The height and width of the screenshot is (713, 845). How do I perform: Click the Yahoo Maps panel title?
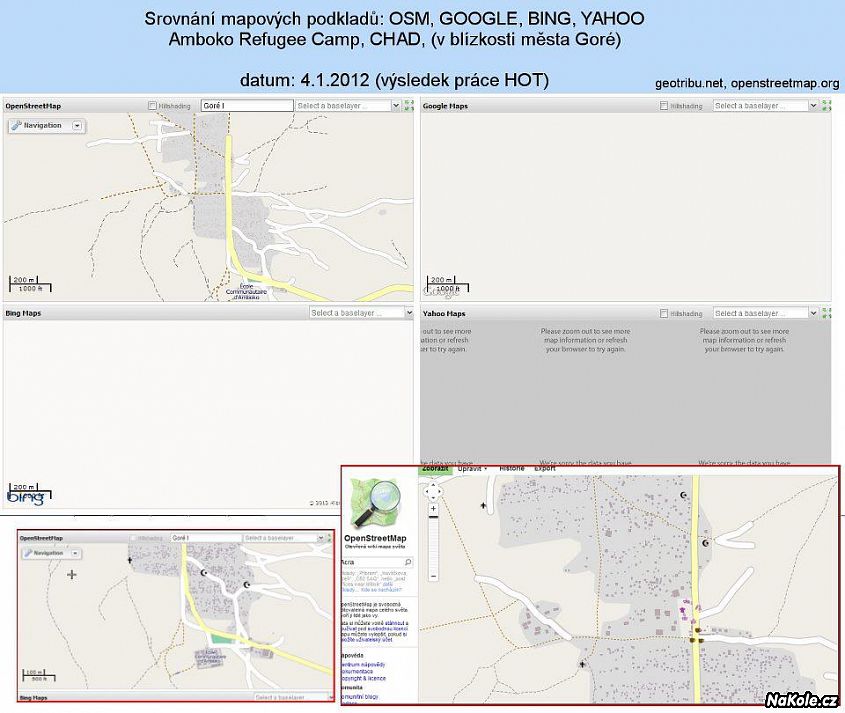click(444, 313)
